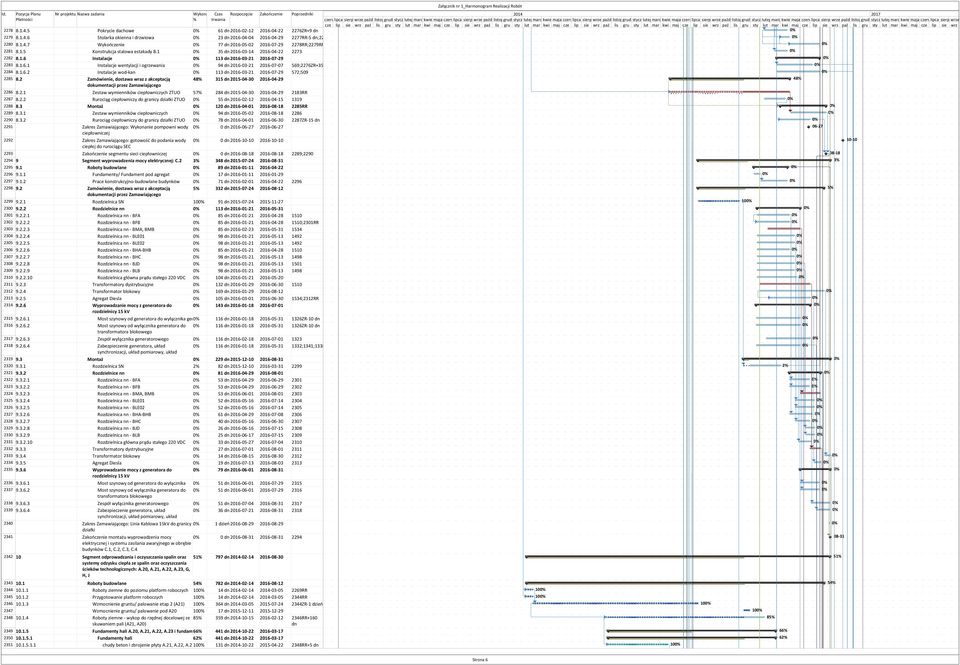Click the 57% completion cell

coord(197,92)
